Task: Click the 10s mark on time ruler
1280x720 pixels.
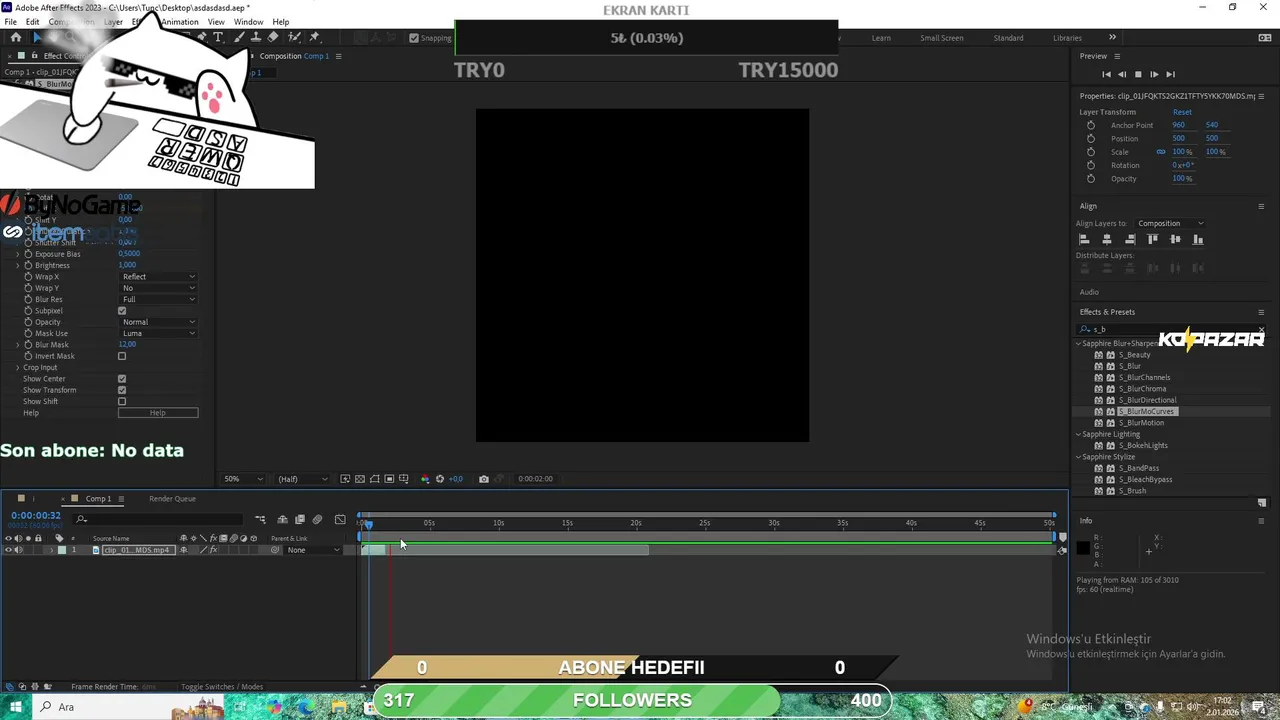Action: pos(498,523)
